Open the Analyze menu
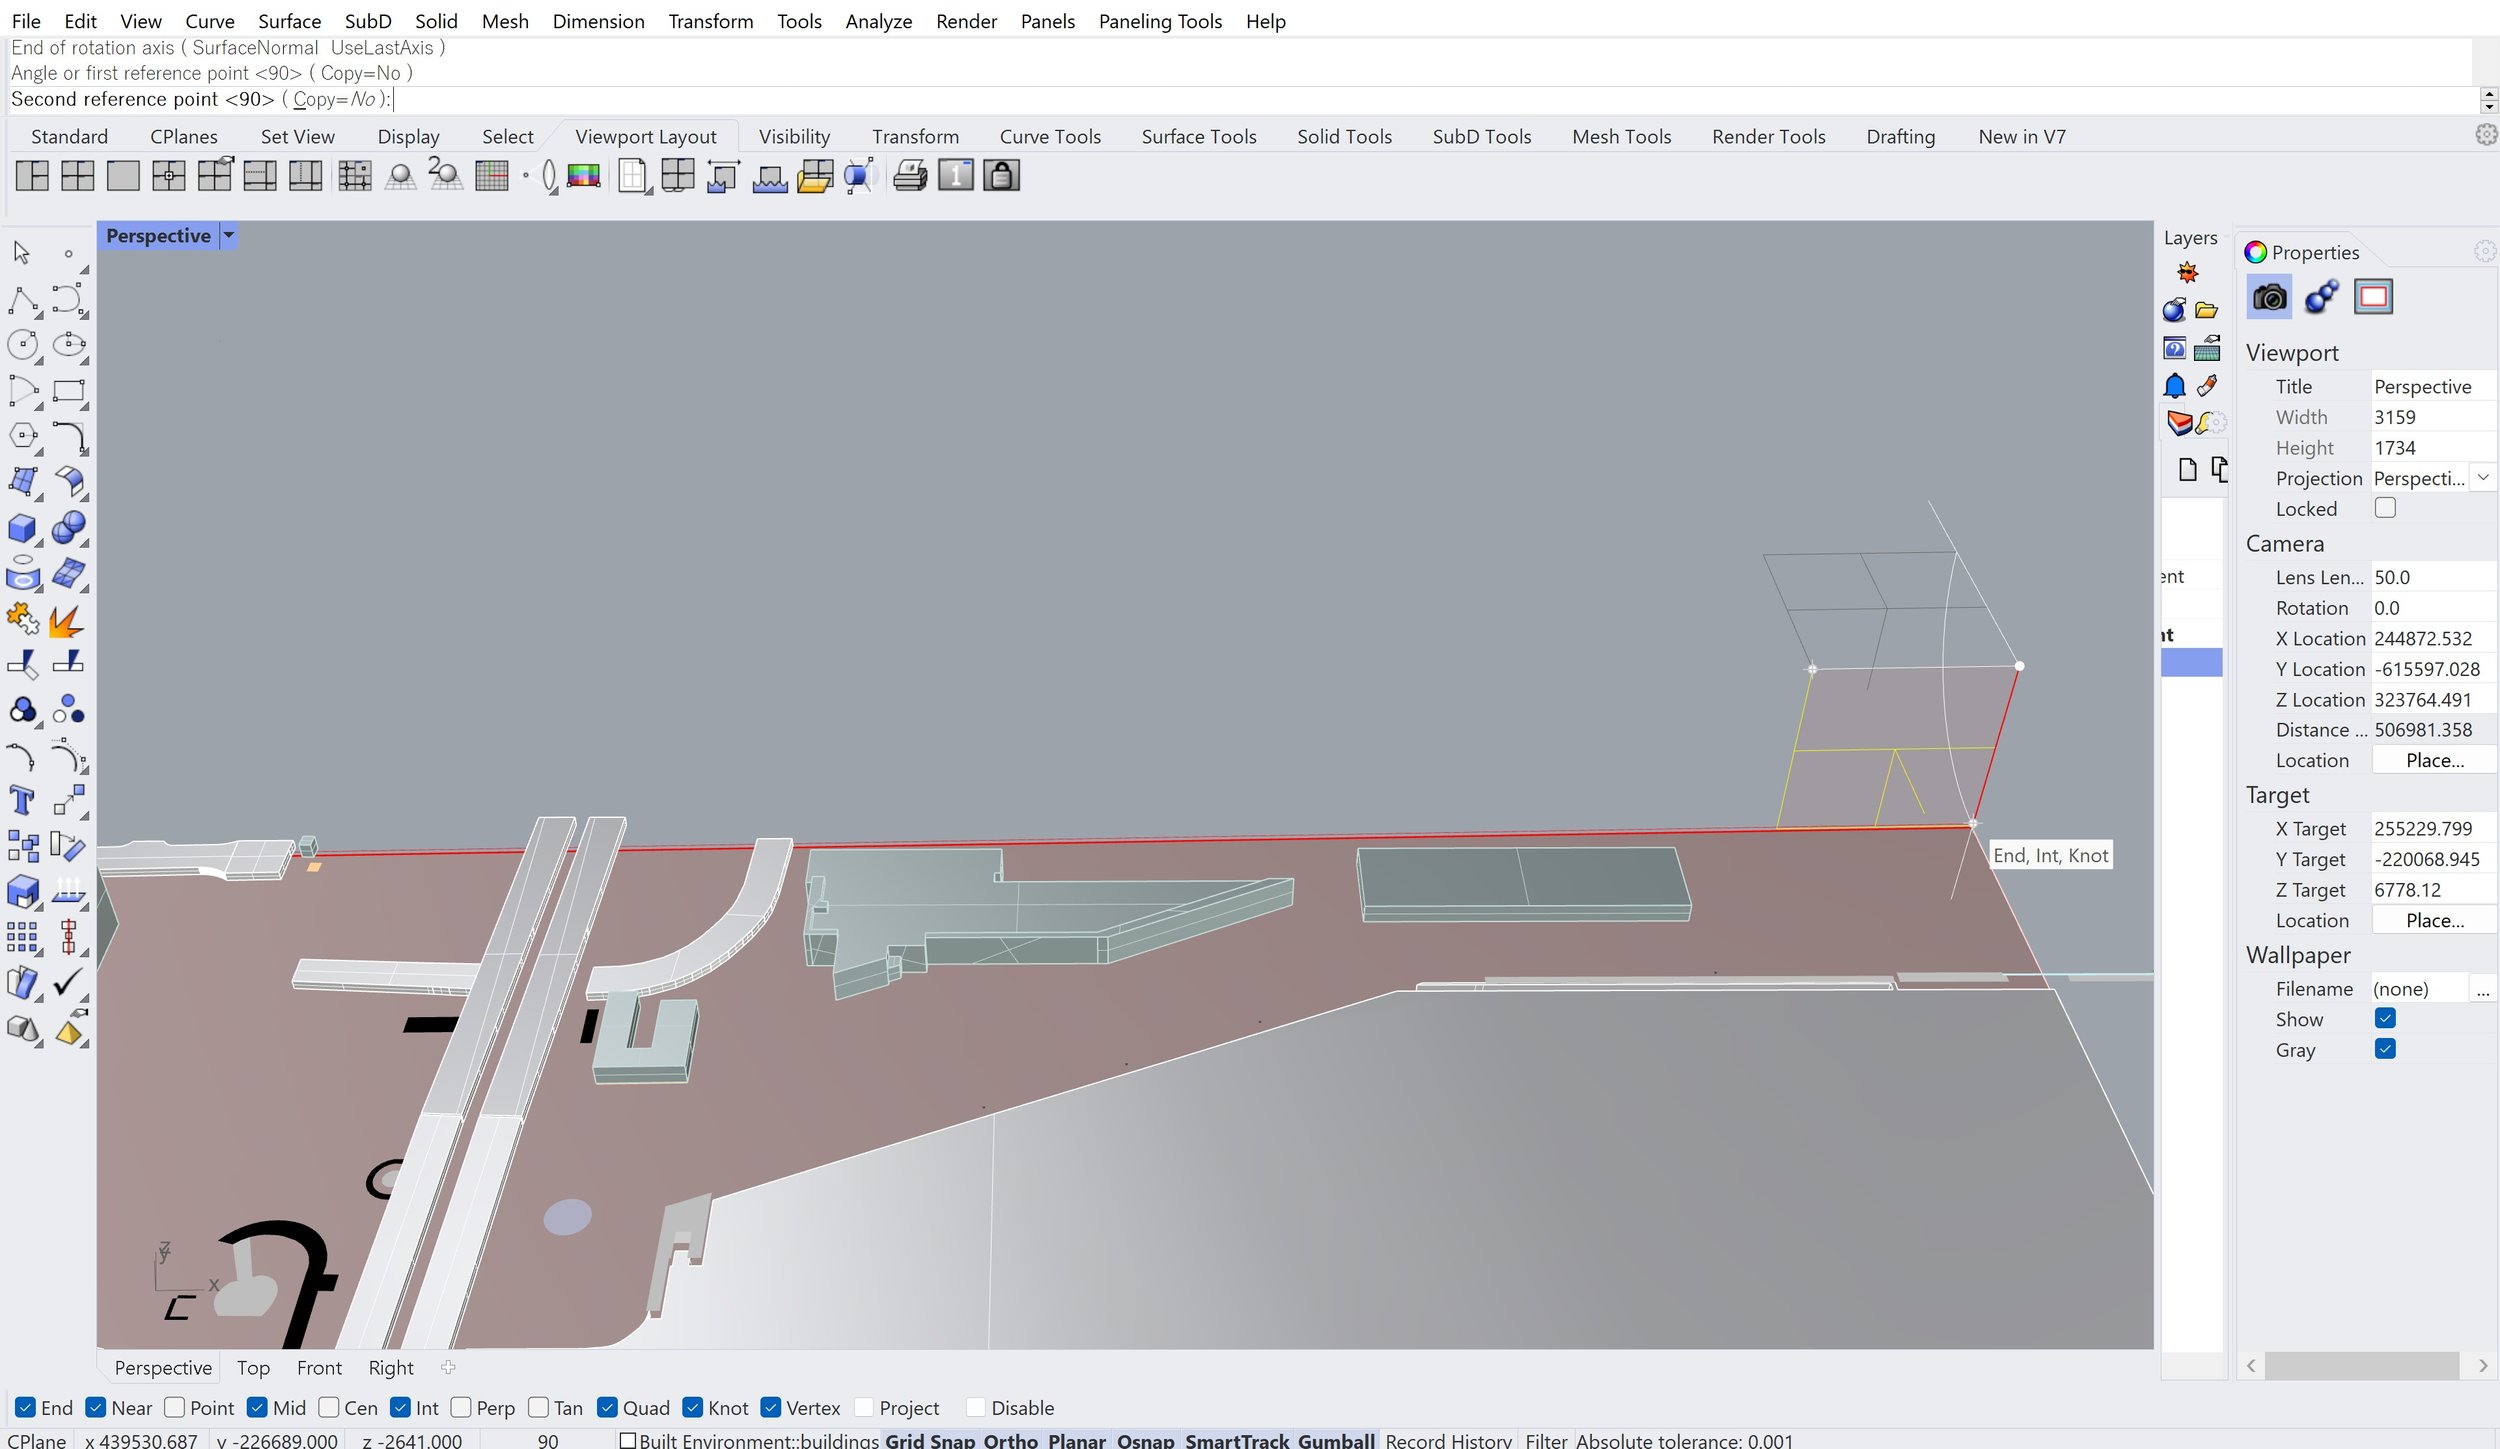2500x1449 pixels. pos(878,21)
